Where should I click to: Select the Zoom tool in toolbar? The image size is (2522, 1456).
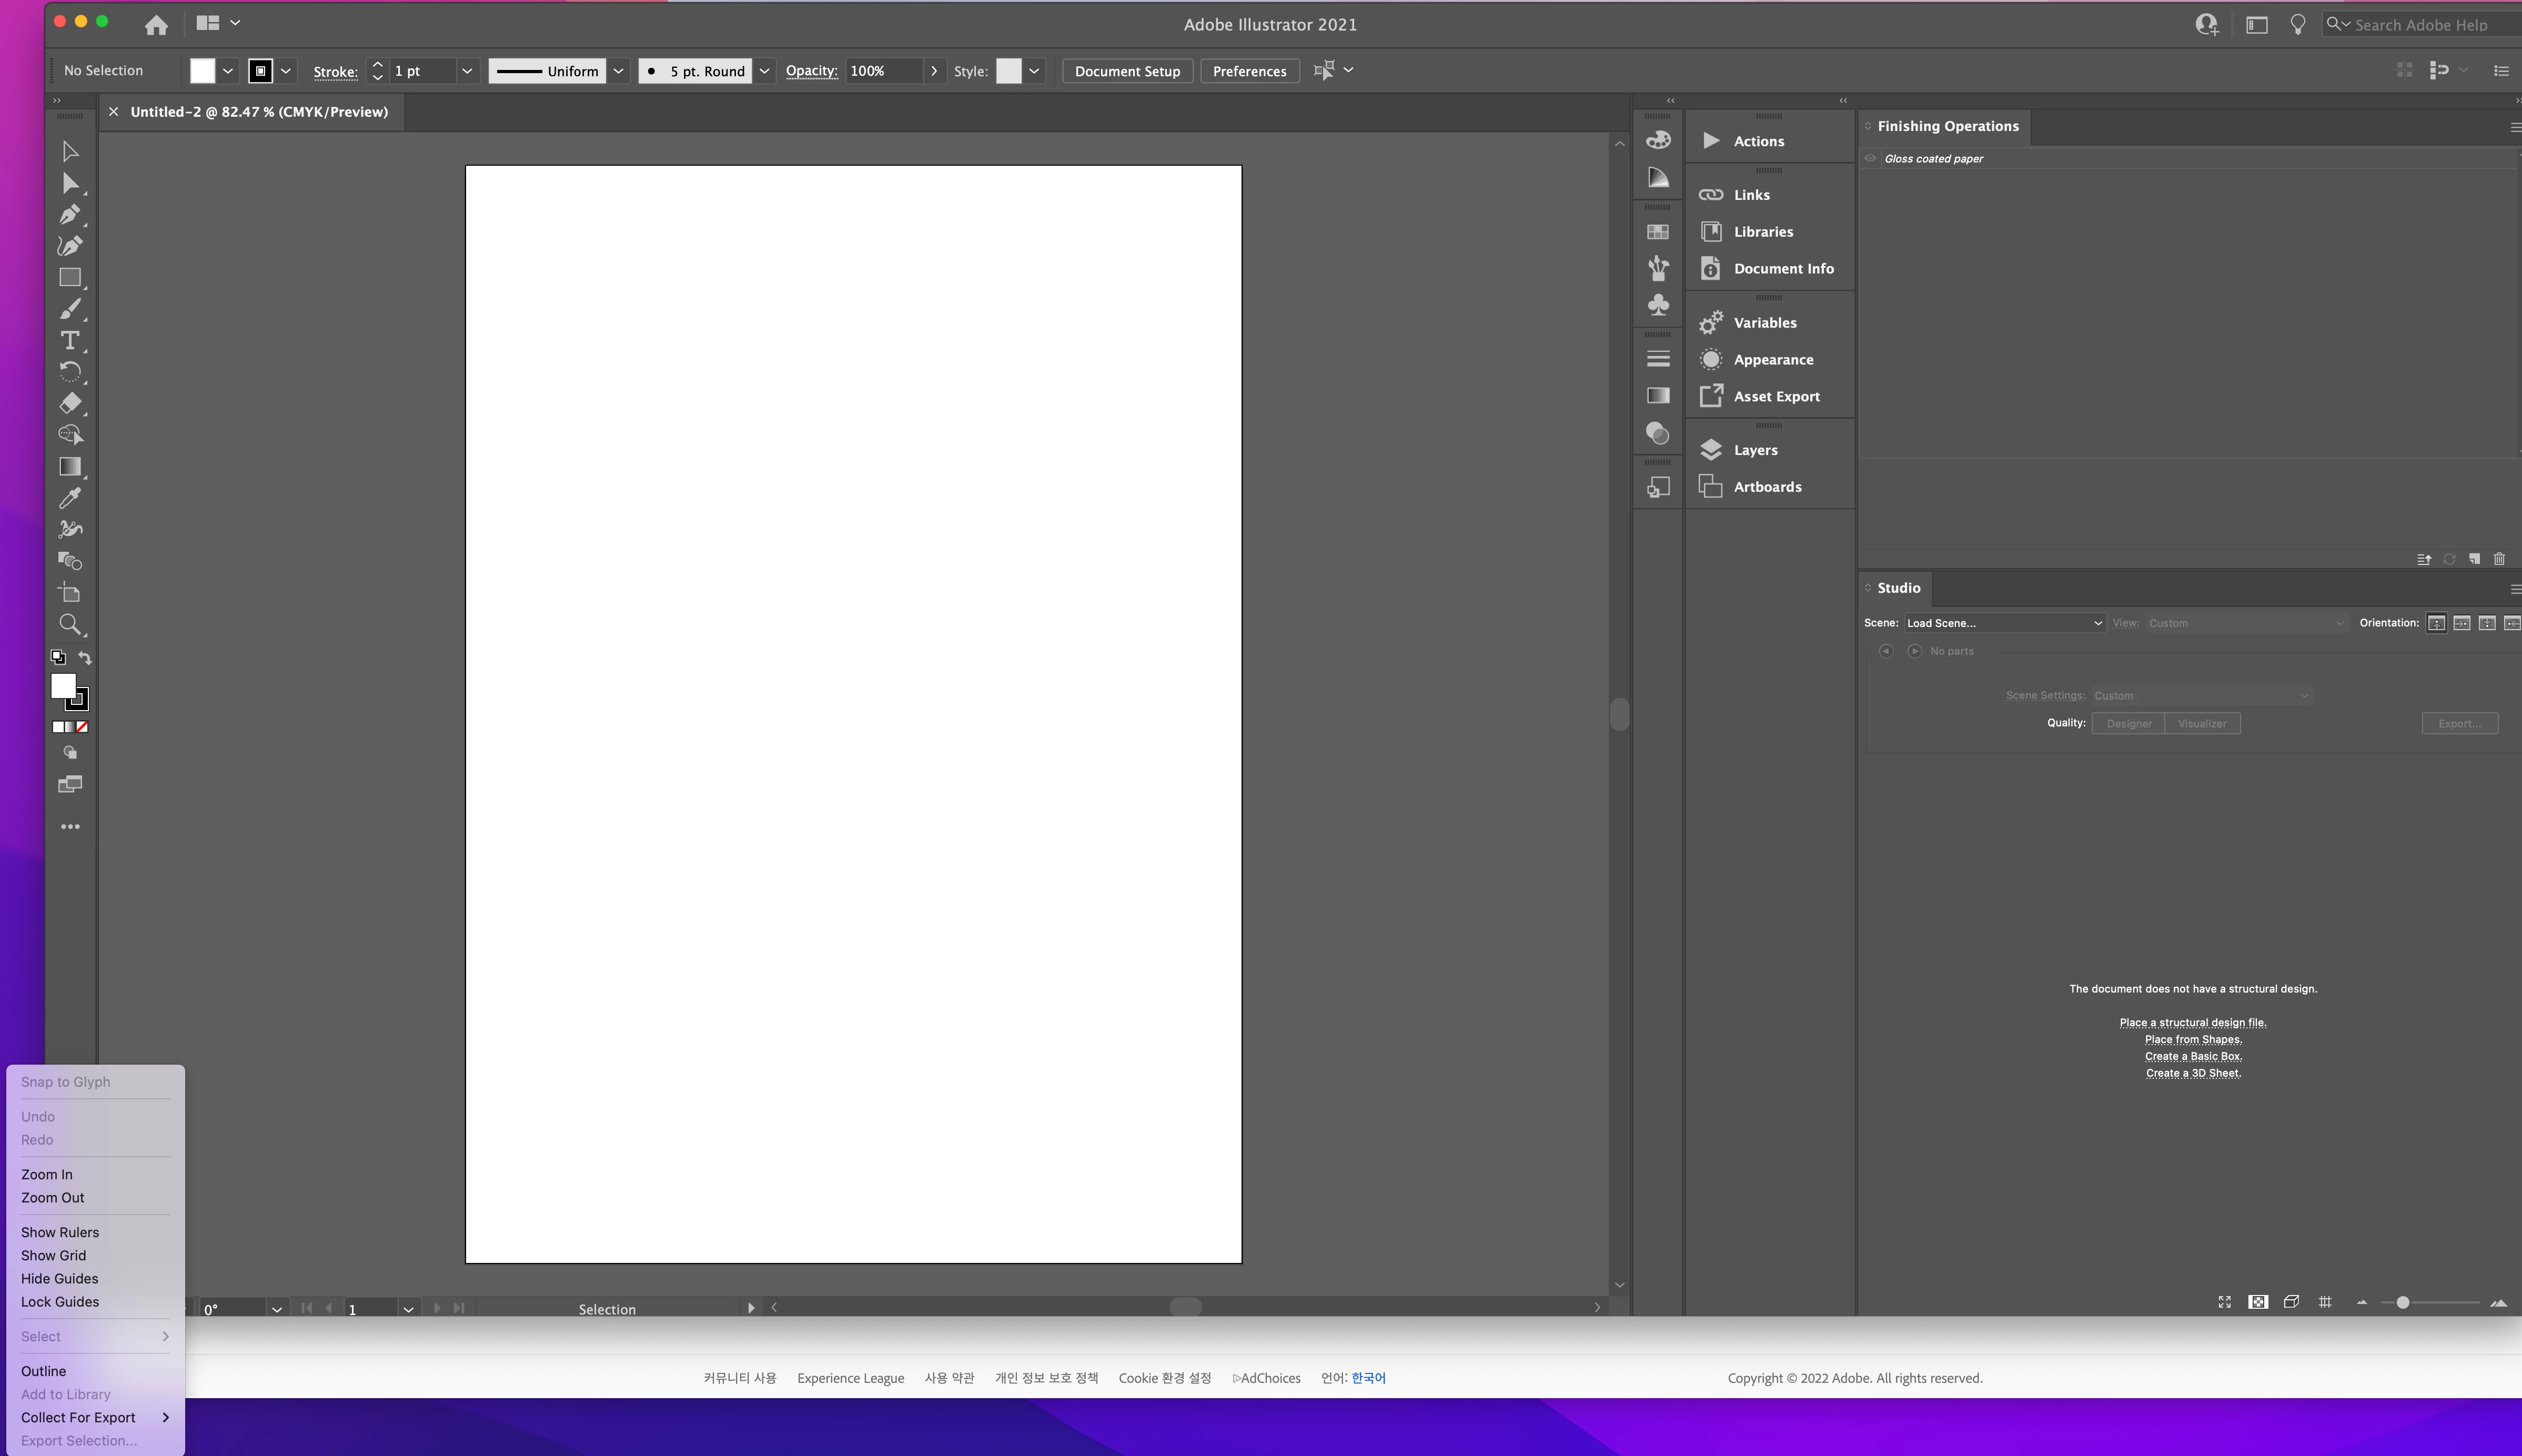click(69, 625)
